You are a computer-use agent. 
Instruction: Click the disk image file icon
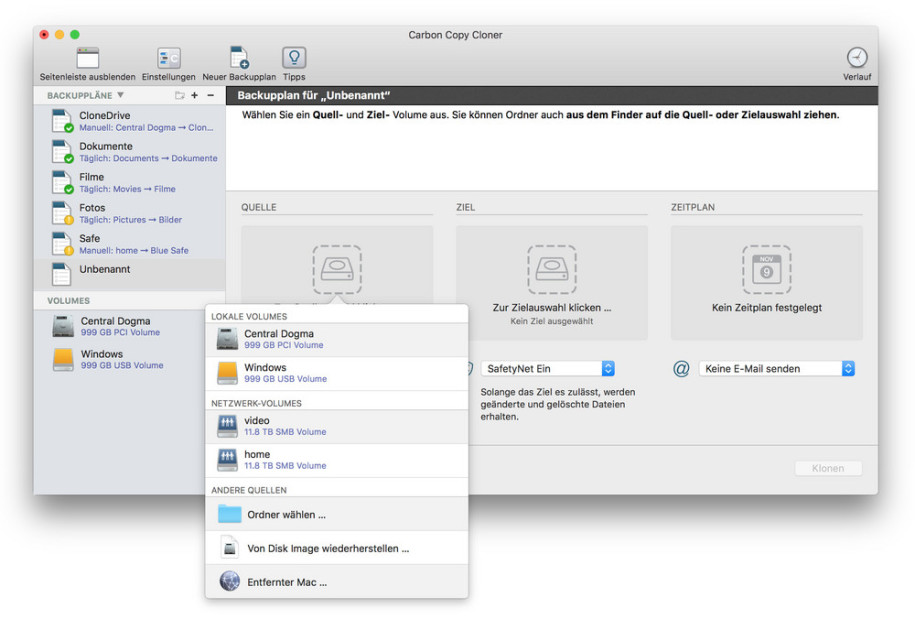pos(230,548)
